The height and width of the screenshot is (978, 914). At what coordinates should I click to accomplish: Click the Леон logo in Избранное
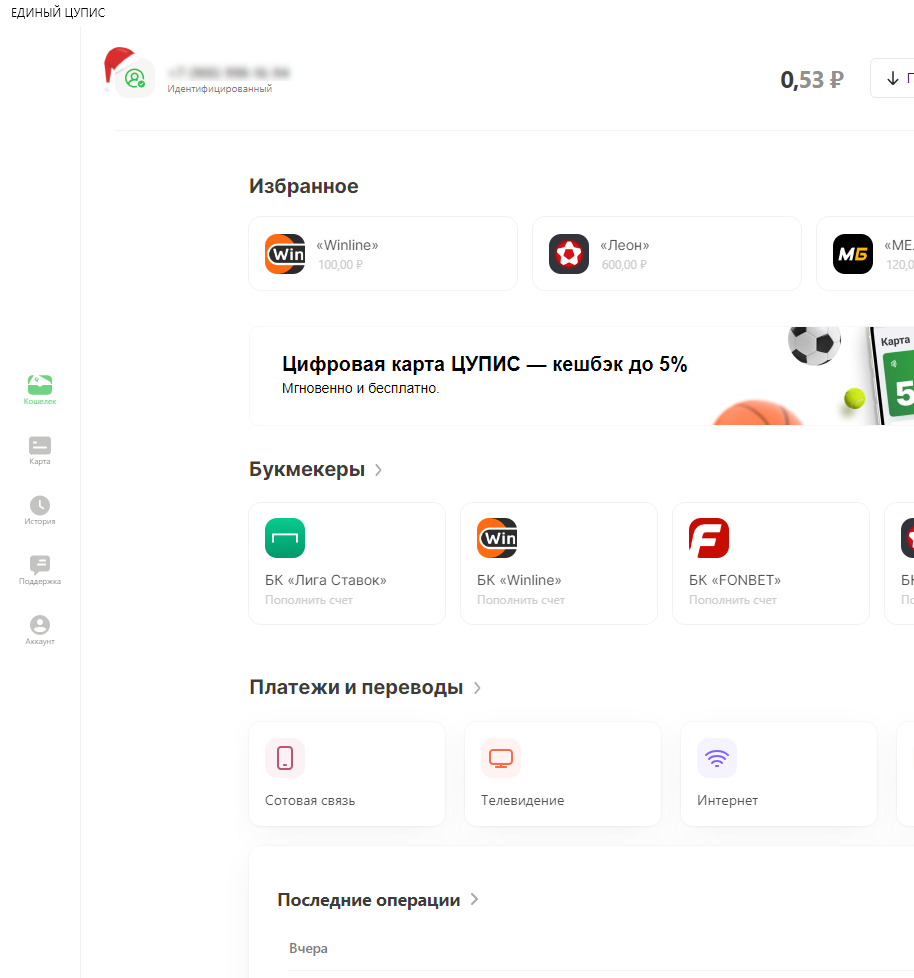569,254
